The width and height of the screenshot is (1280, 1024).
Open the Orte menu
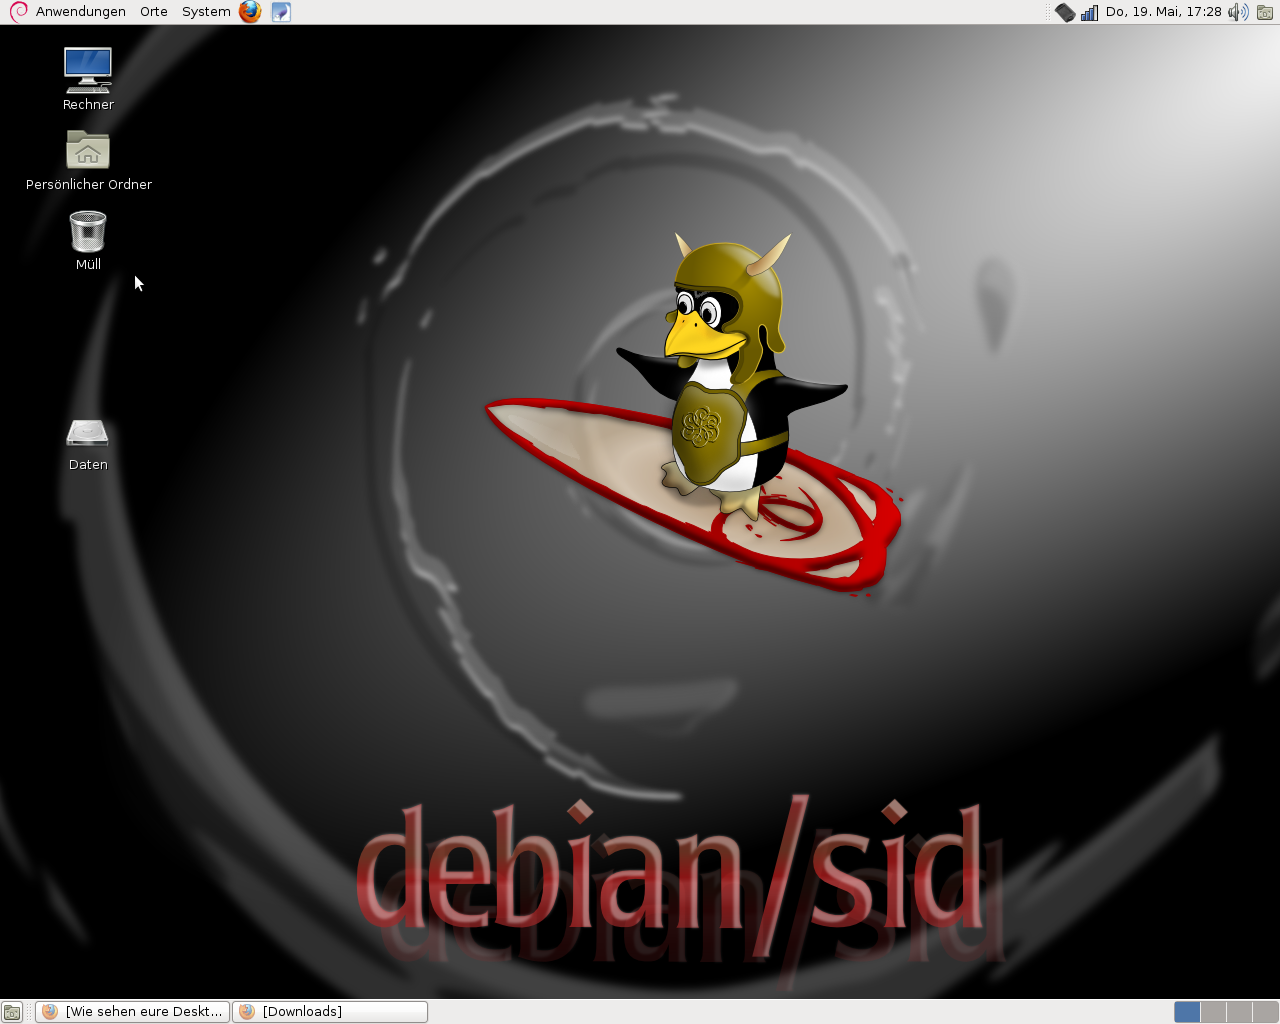click(154, 12)
